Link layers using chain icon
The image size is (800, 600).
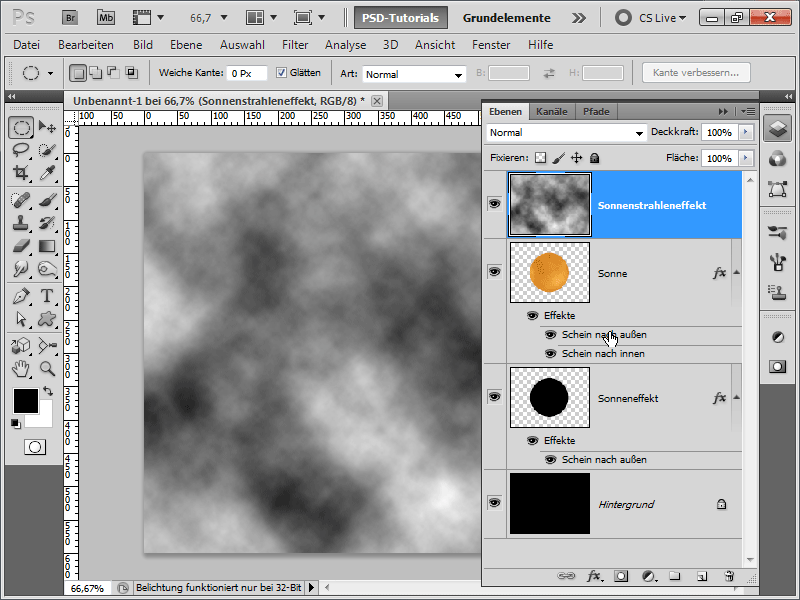click(x=566, y=576)
